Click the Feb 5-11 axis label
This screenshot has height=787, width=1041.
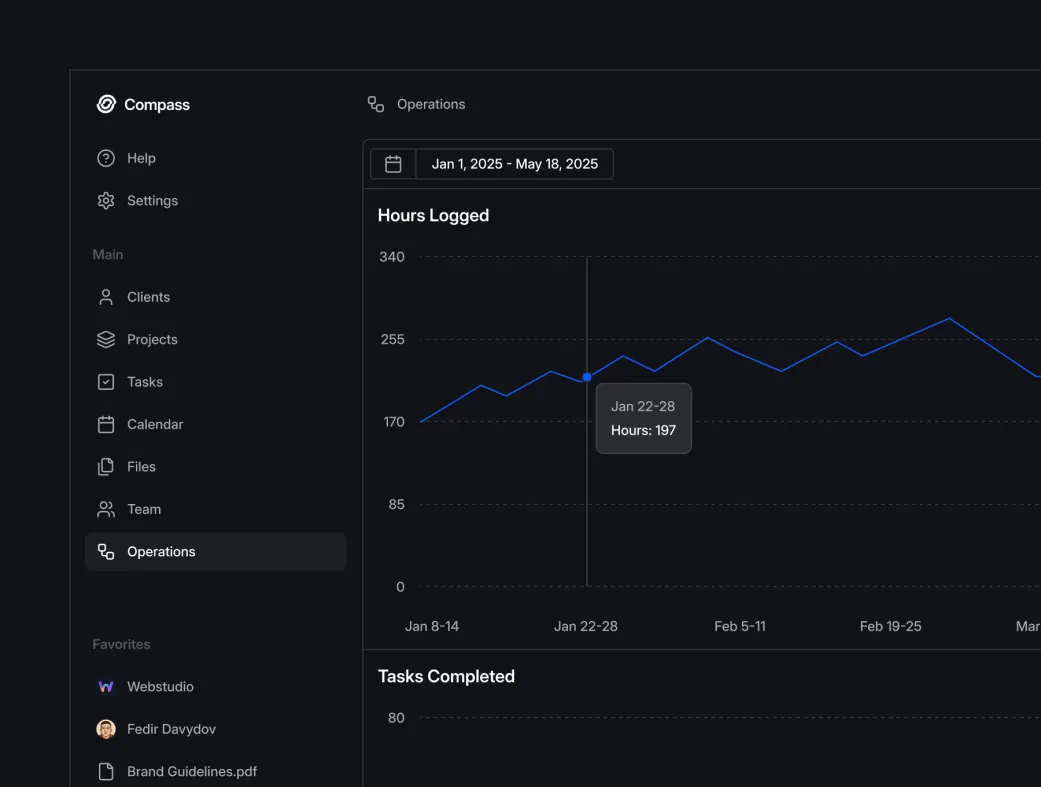pyautogui.click(x=740, y=626)
